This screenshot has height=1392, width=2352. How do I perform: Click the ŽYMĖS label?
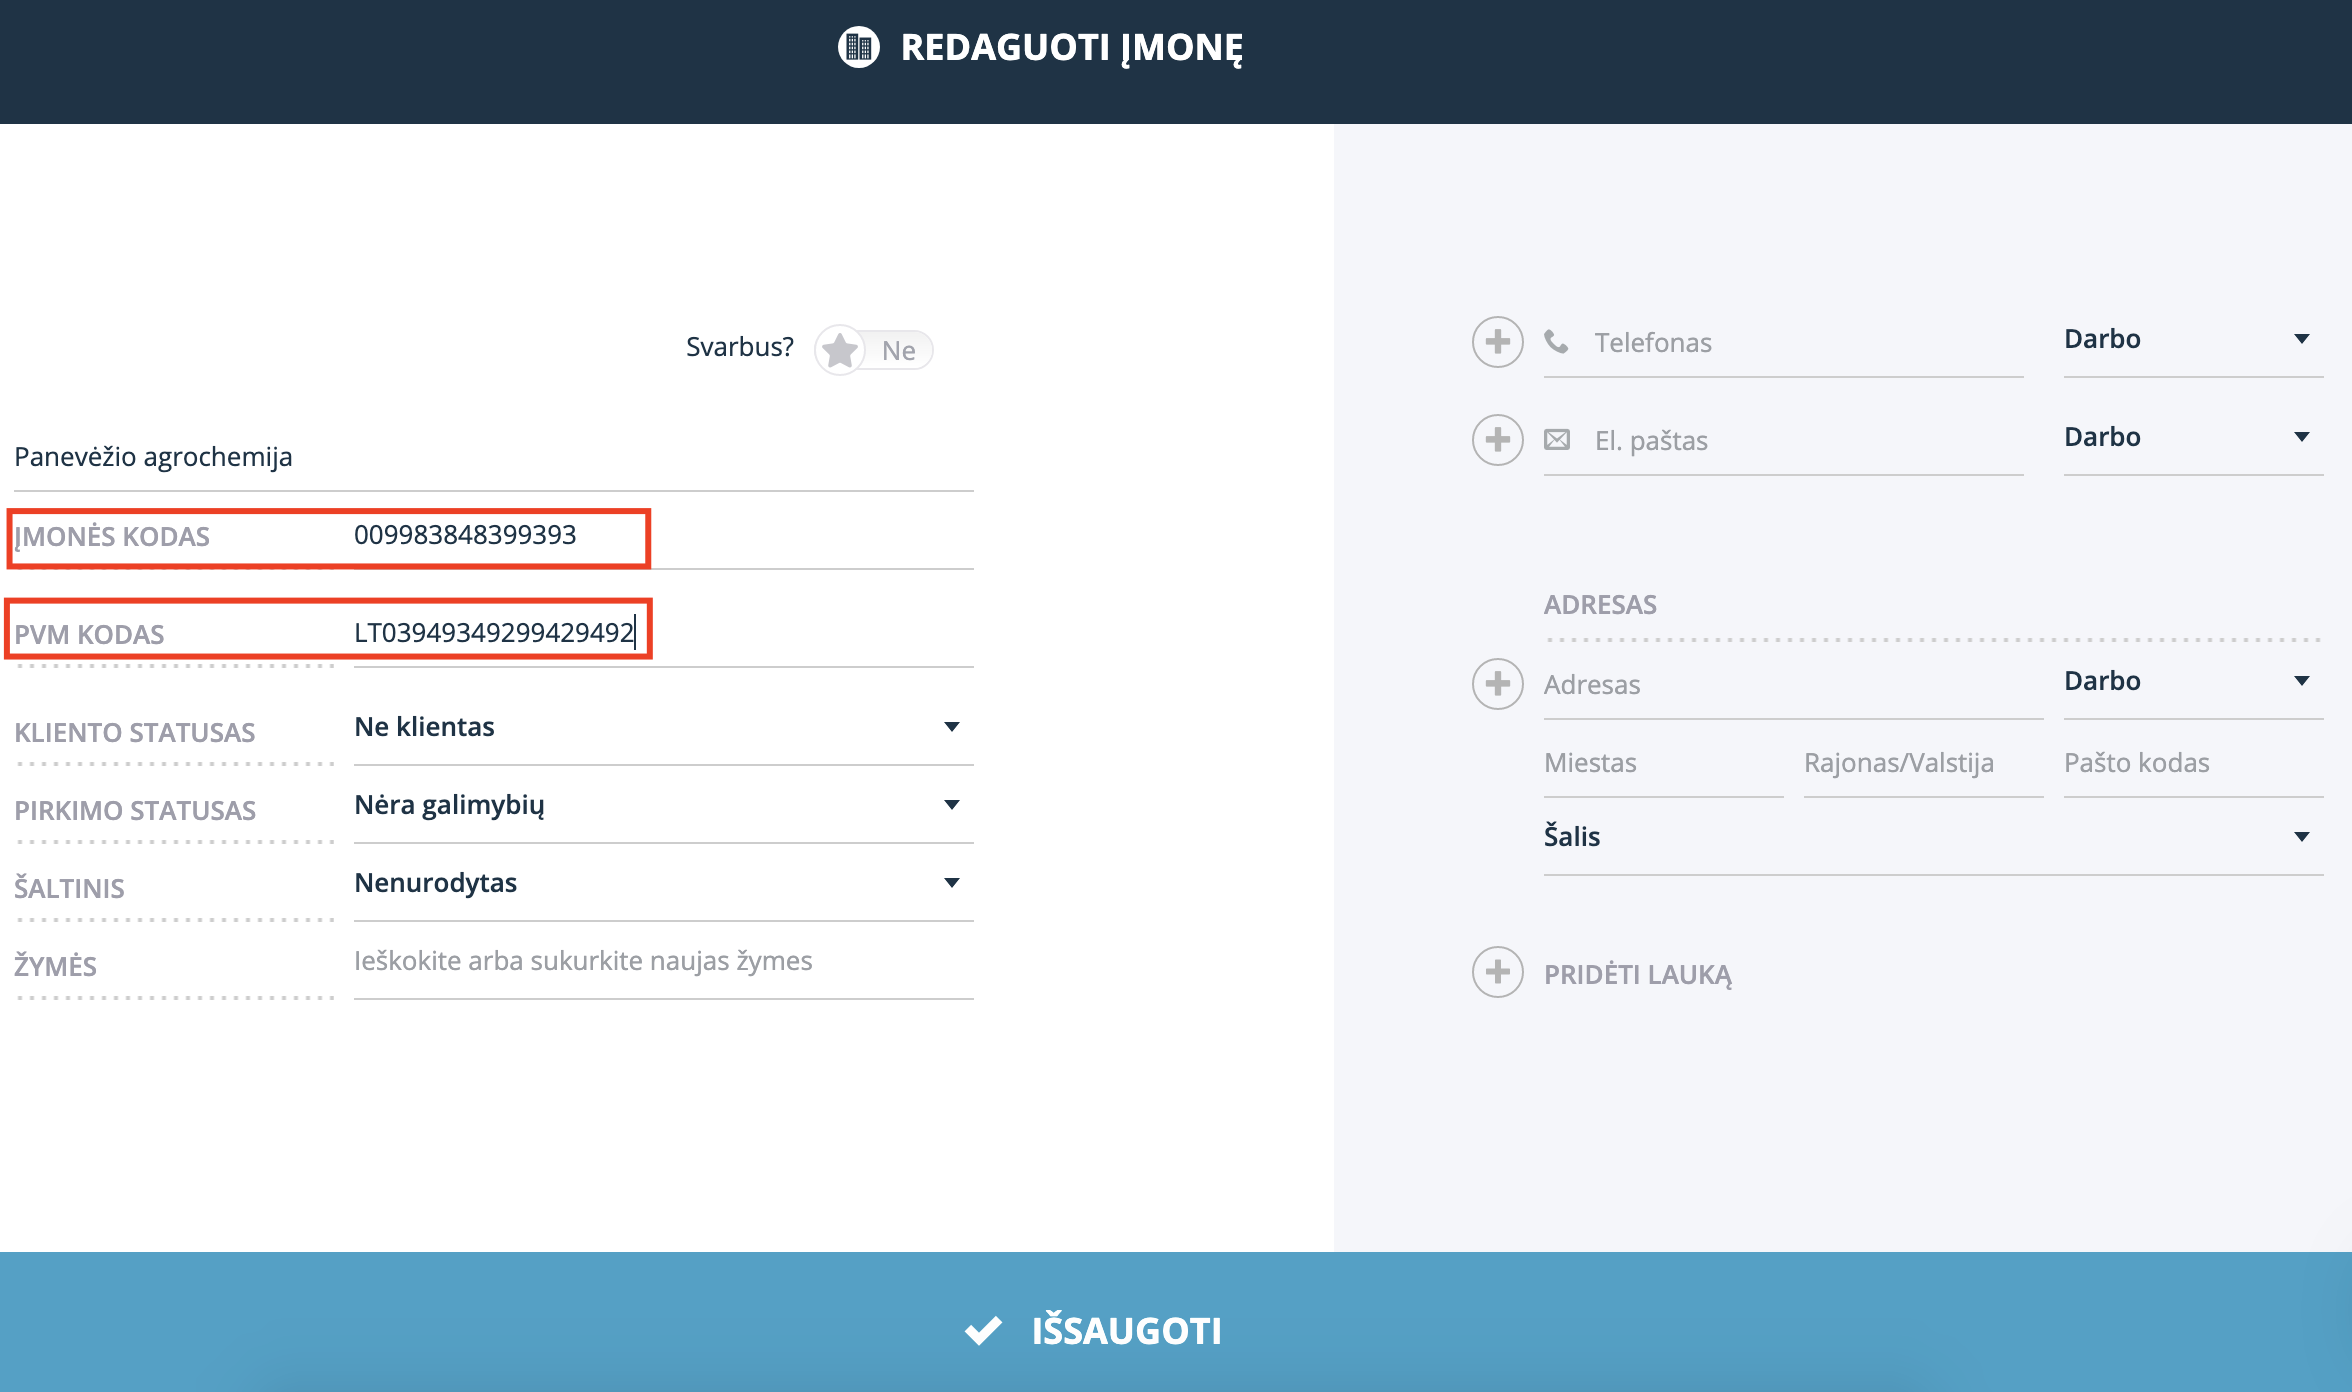(x=56, y=966)
